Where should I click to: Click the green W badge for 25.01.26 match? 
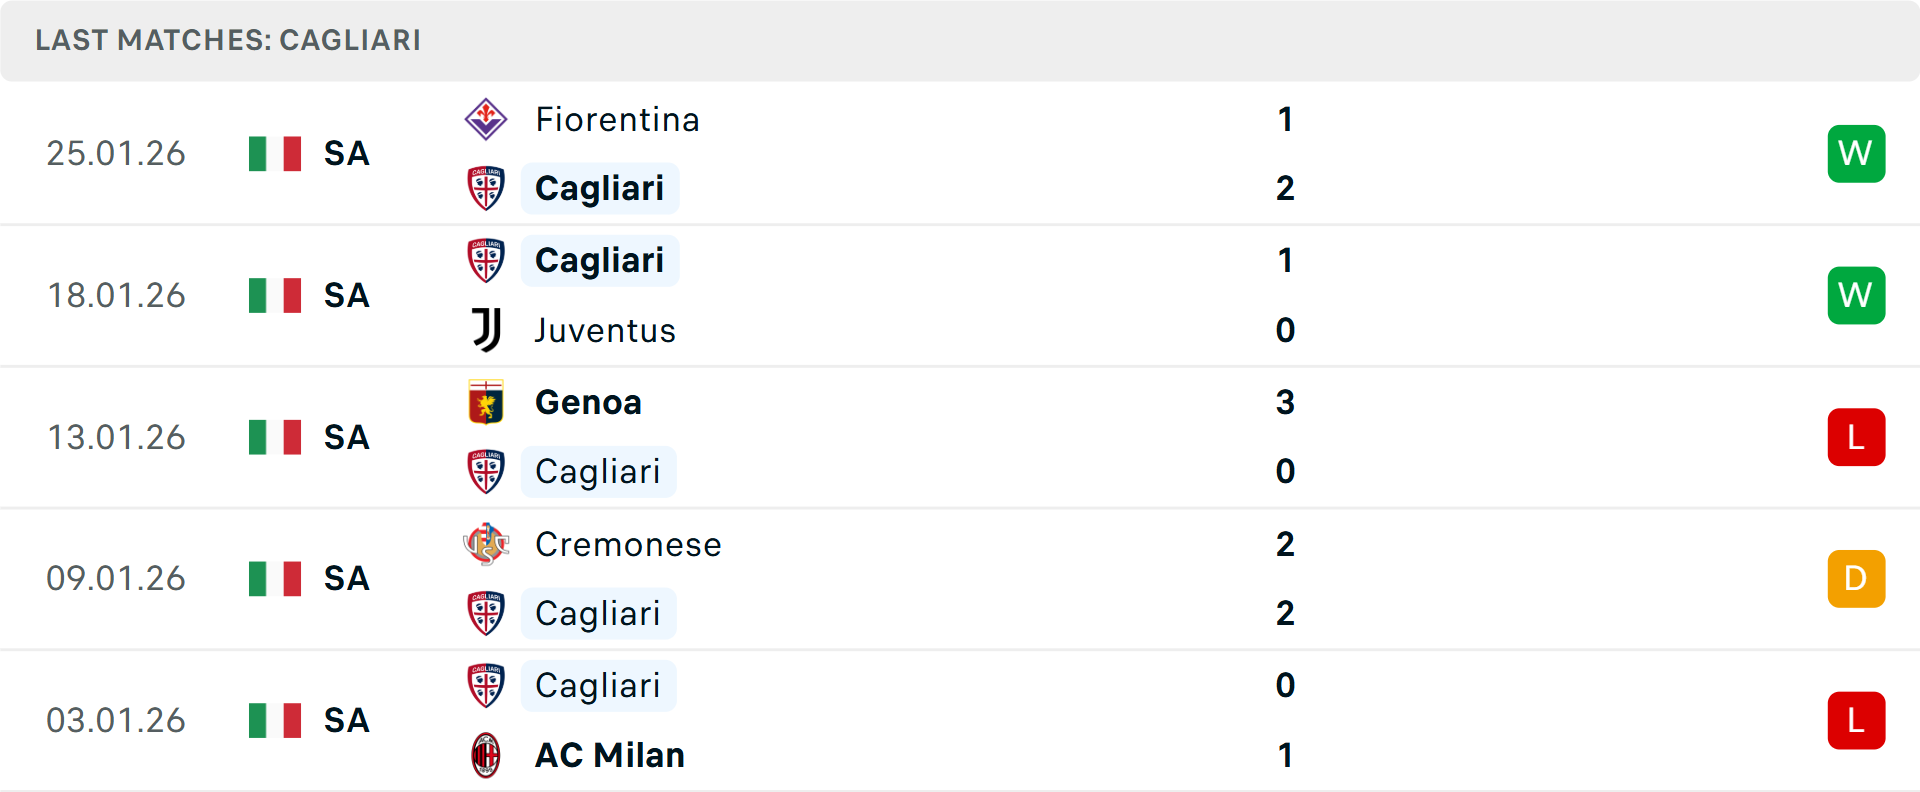pyautogui.click(x=1856, y=154)
